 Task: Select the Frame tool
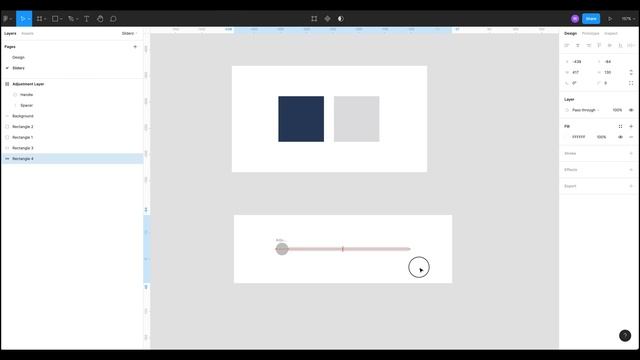pyautogui.click(x=39, y=19)
